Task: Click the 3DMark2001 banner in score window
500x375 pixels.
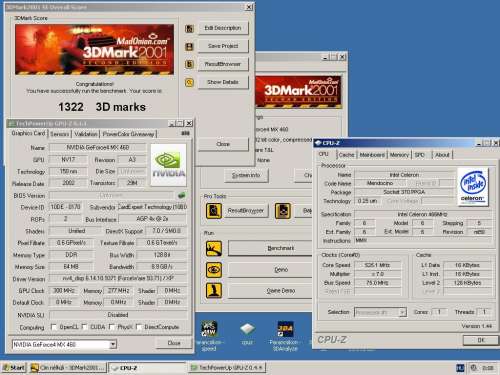Action: [94, 49]
